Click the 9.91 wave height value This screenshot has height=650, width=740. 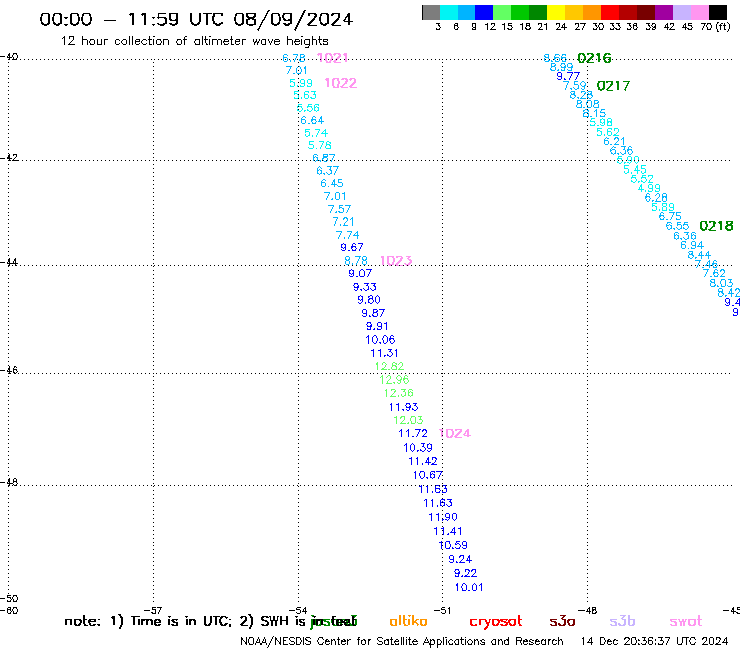click(377, 326)
